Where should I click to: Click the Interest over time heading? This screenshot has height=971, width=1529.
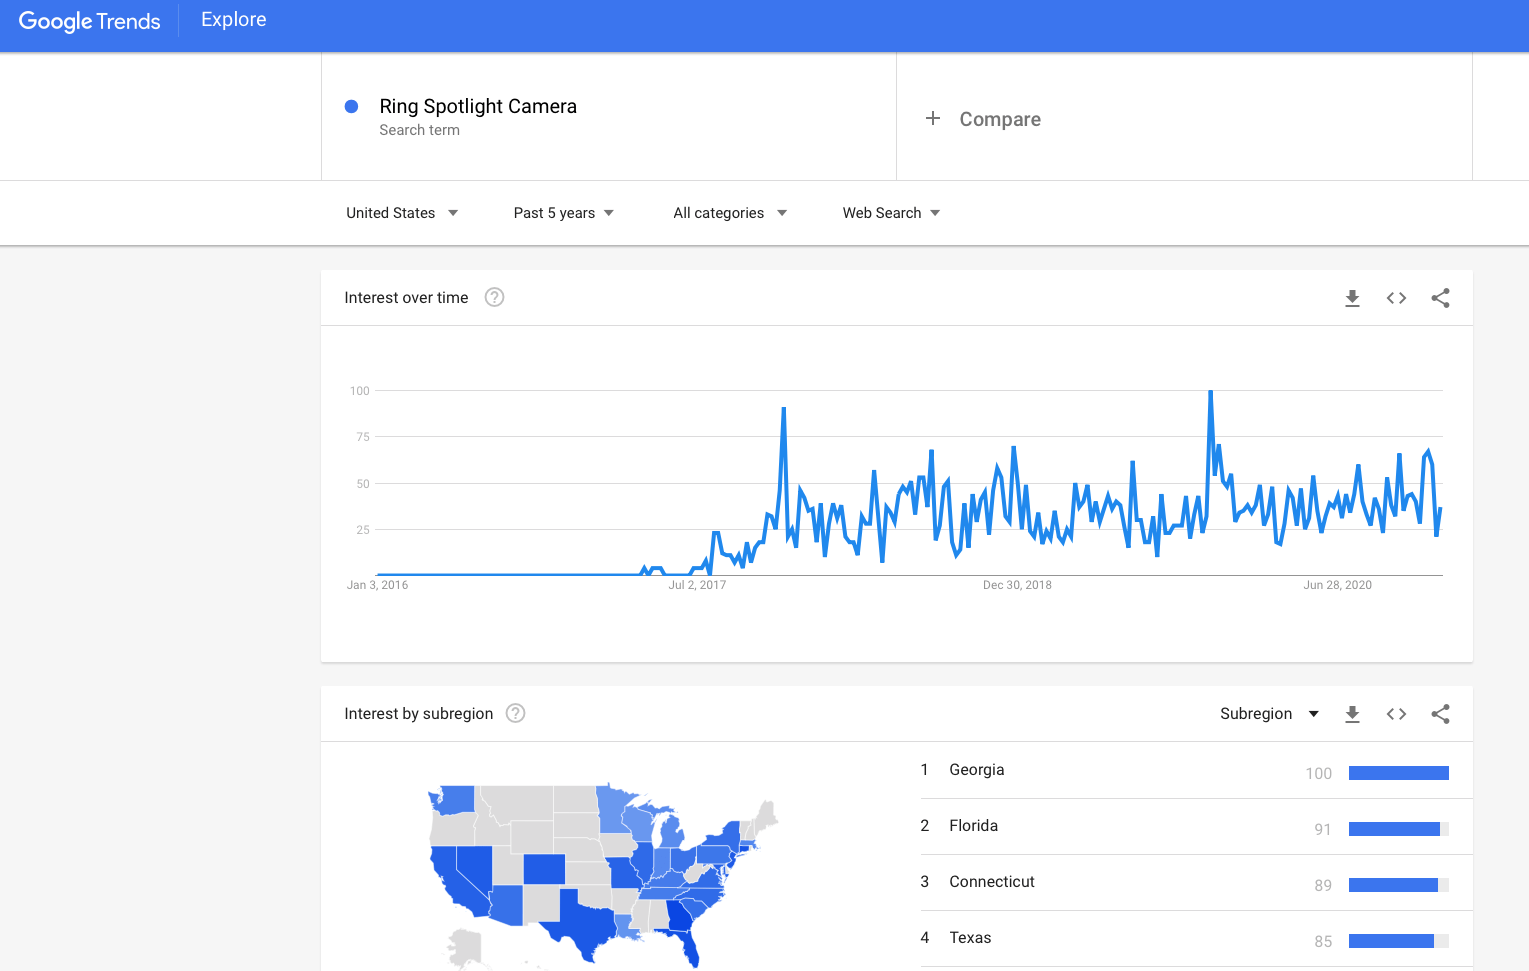click(x=406, y=297)
